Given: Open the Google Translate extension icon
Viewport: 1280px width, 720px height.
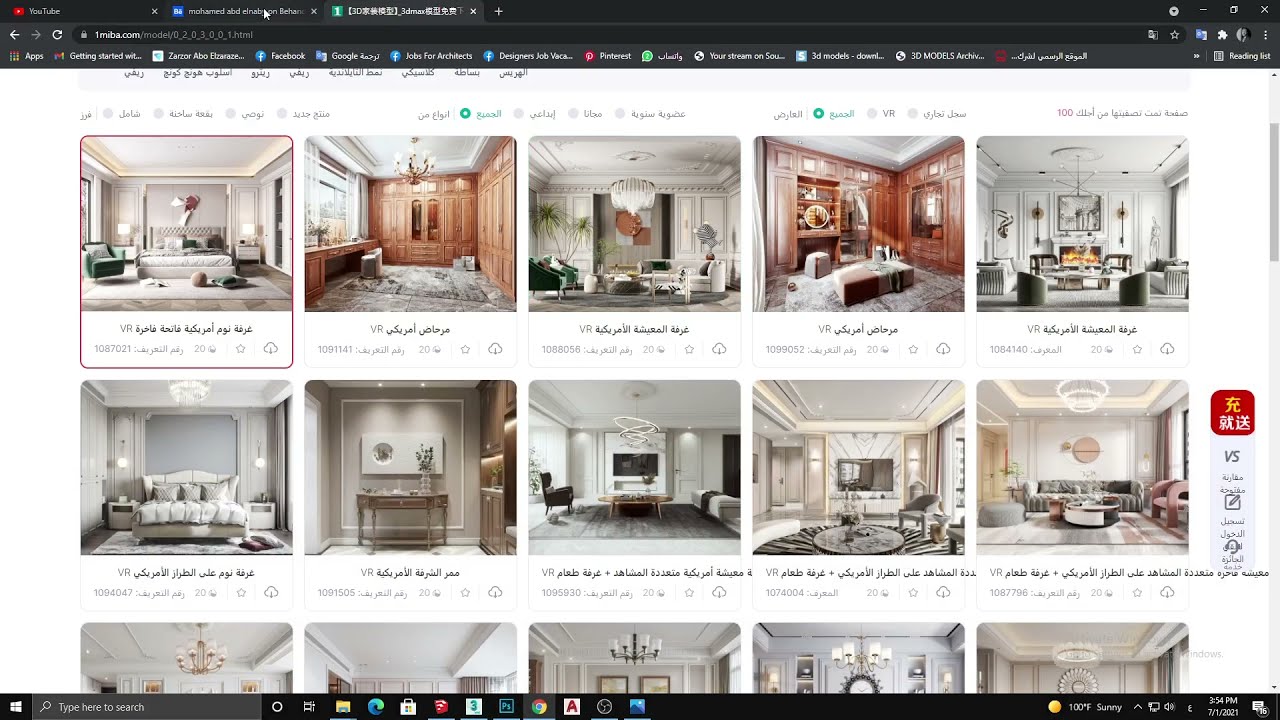Looking at the screenshot, I should pos(1201,34).
